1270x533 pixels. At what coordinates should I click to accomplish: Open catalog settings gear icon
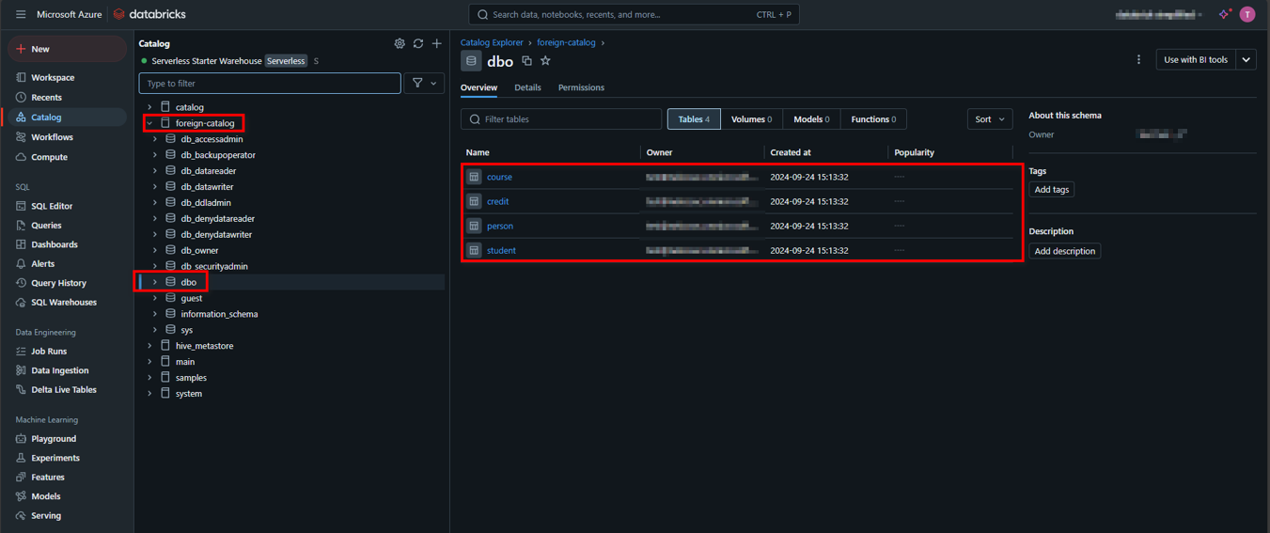[x=400, y=44]
